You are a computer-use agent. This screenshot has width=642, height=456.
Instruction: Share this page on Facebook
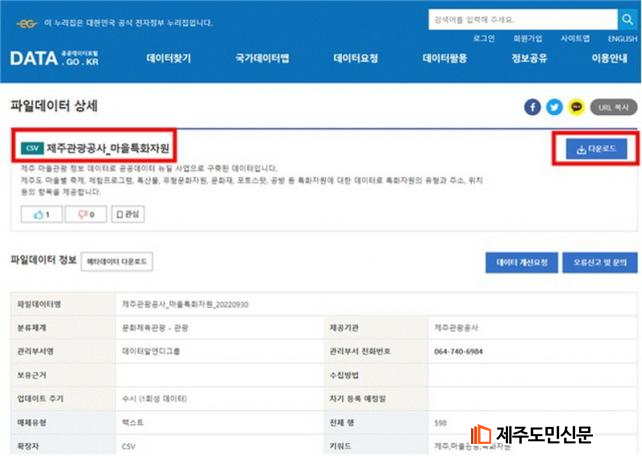click(x=533, y=107)
